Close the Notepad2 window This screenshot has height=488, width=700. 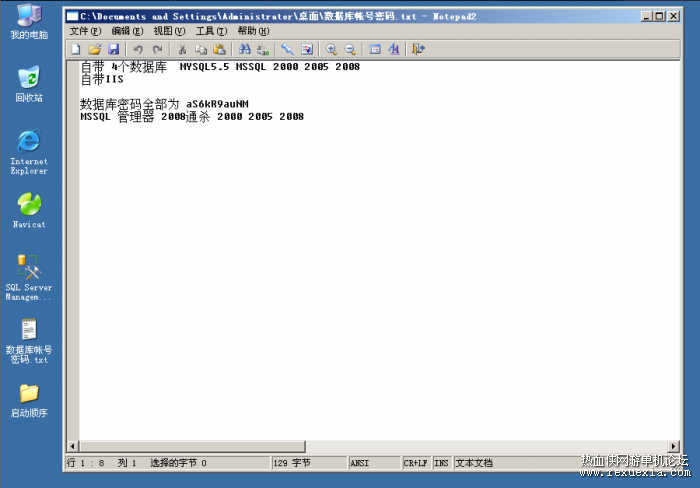pos(674,17)
